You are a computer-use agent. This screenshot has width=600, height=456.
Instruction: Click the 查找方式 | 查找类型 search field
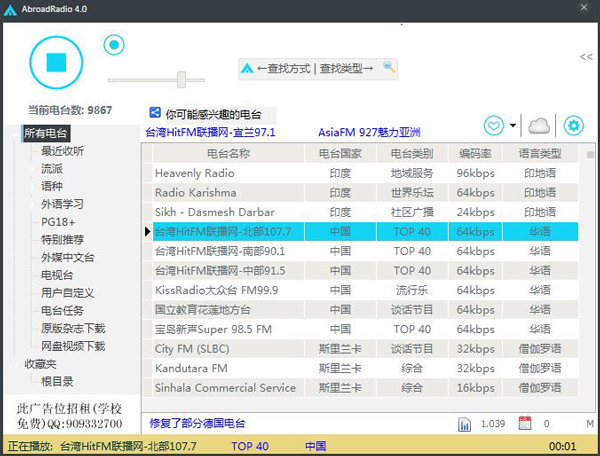point(315,69)
